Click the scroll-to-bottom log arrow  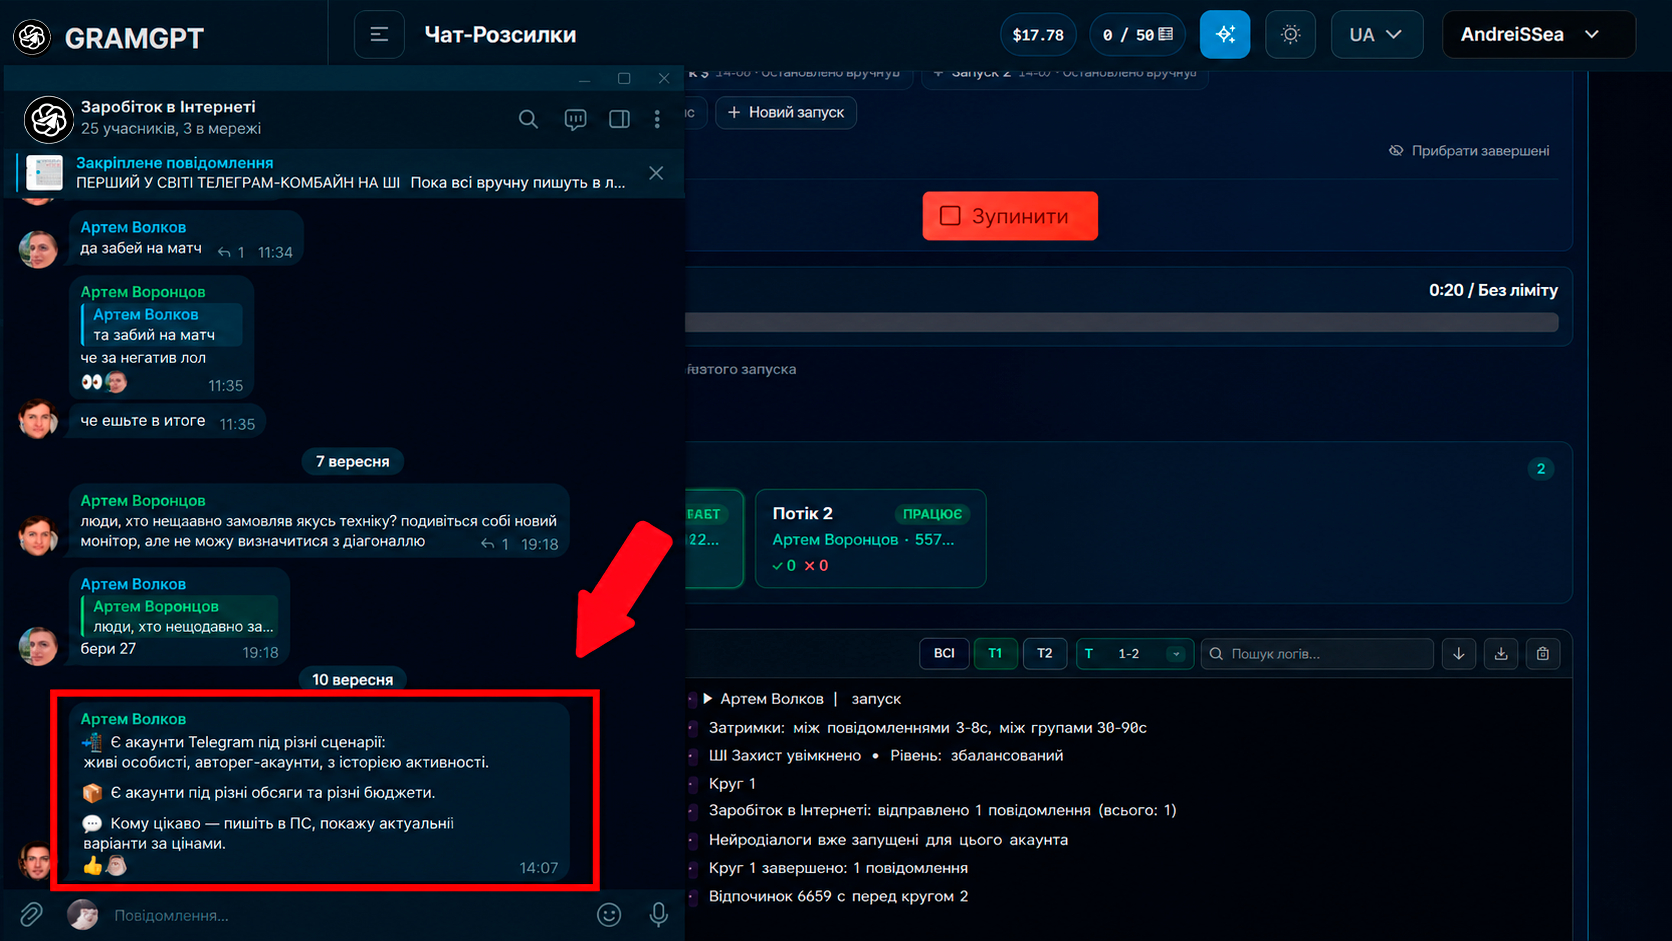click(1459, 653)
